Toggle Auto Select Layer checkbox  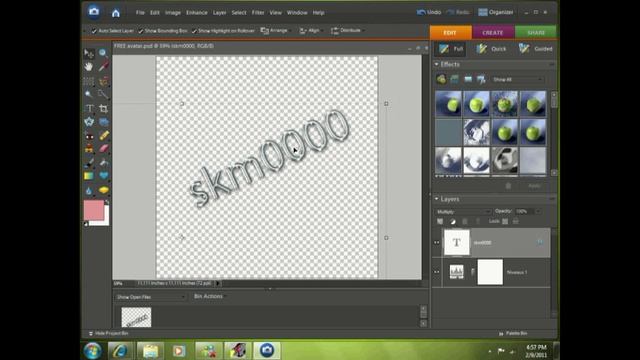click(x=94, y=31)
